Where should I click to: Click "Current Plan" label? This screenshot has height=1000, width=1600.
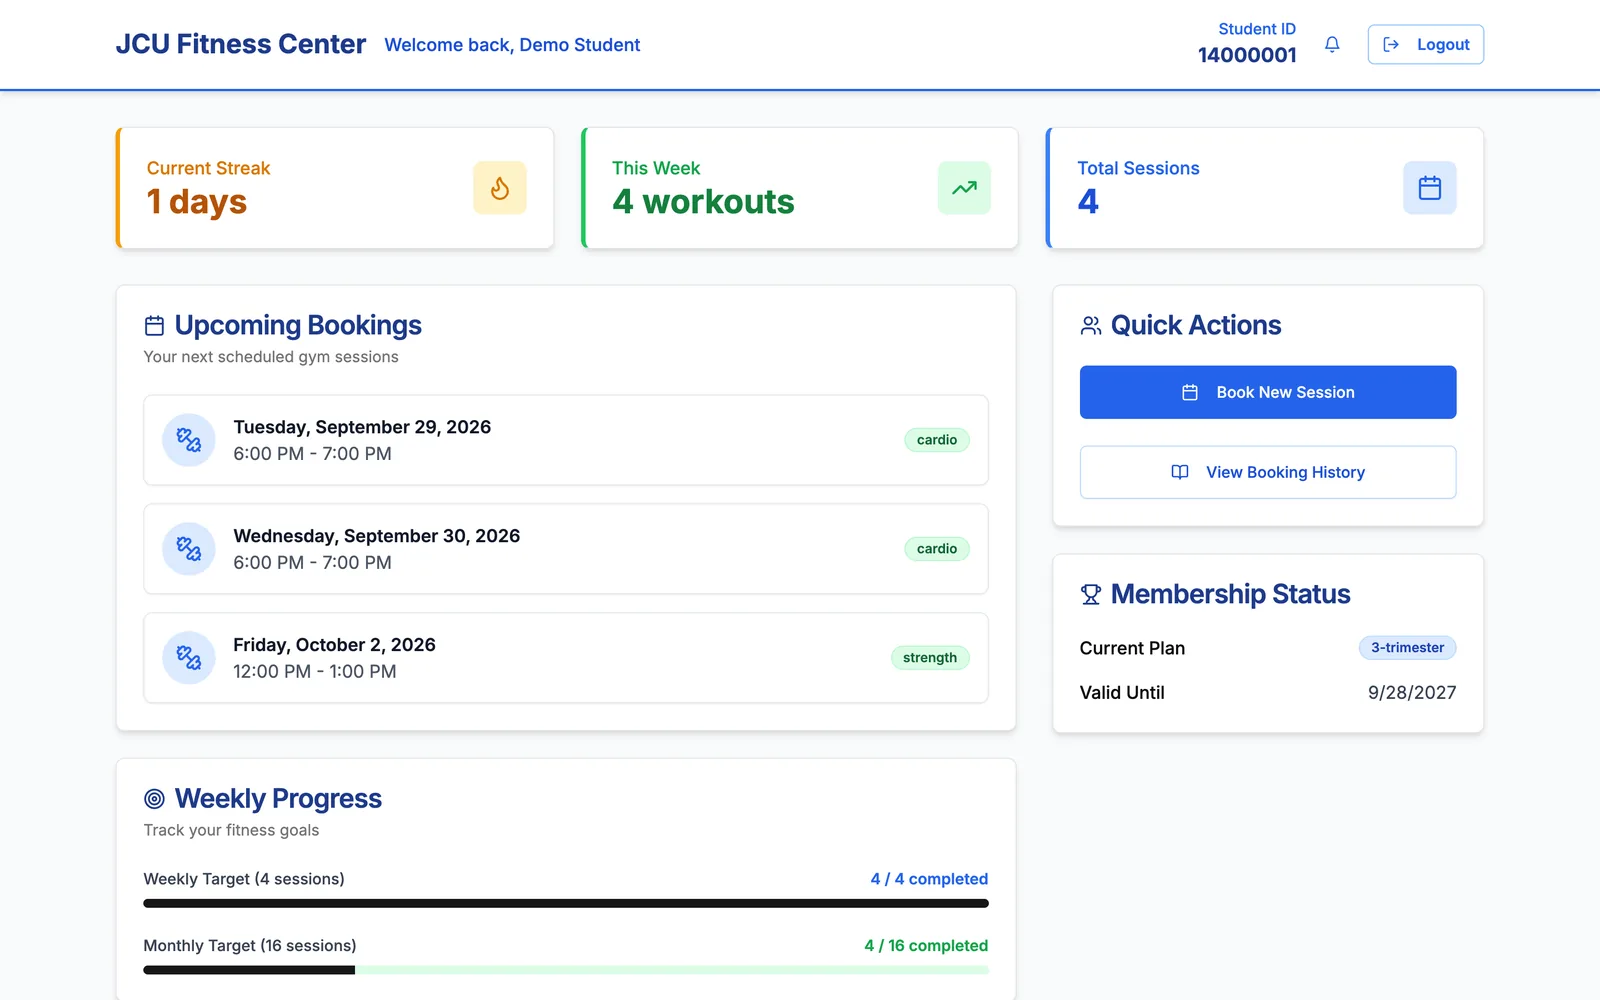pyautogui.click(x=1132, y=648)
